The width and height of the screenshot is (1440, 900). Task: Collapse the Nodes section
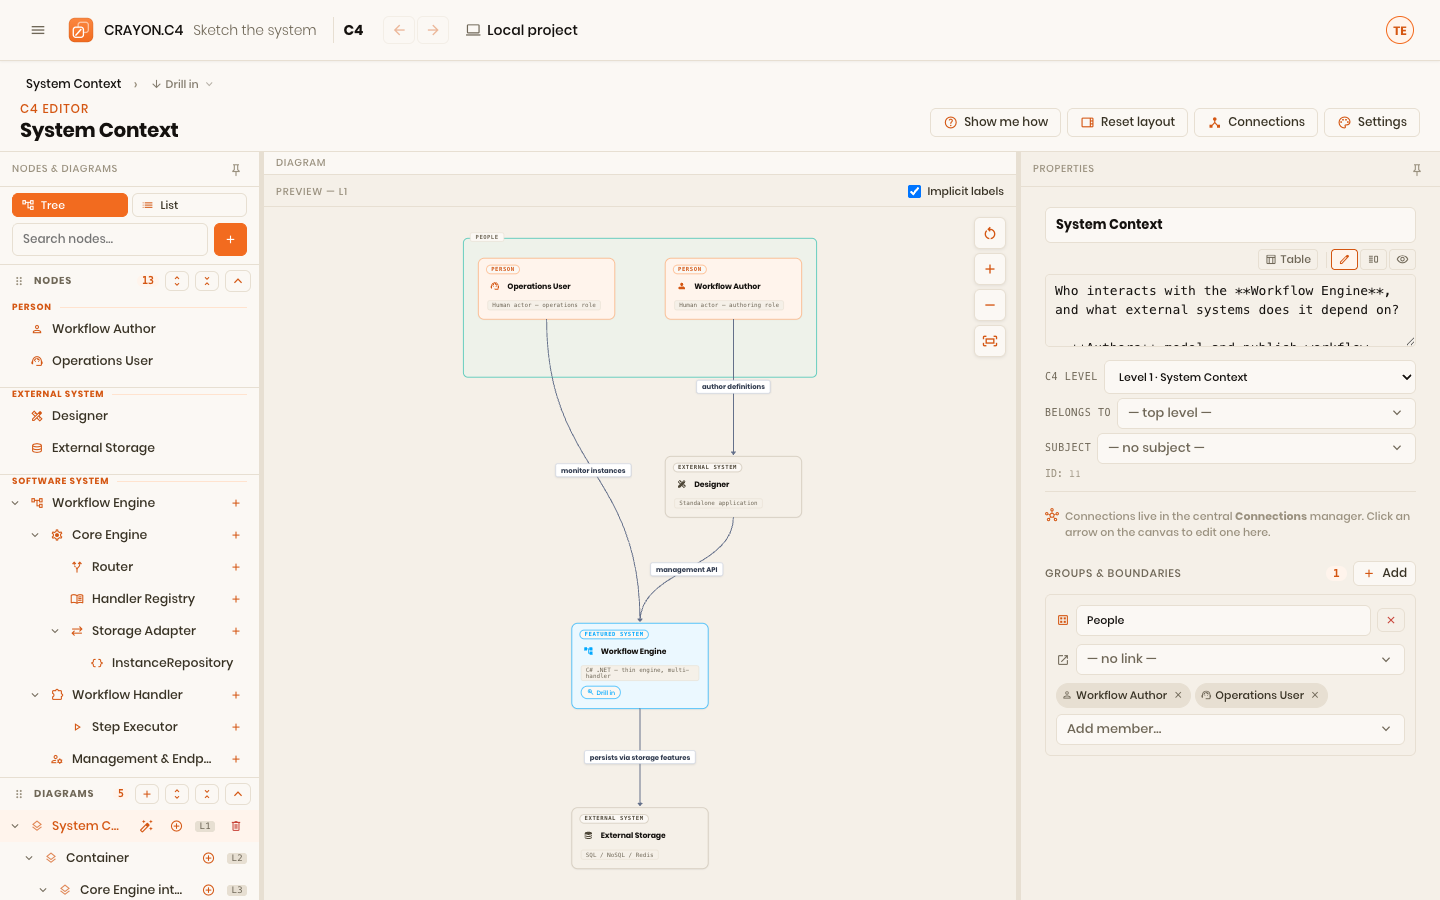tap(238, 281)
